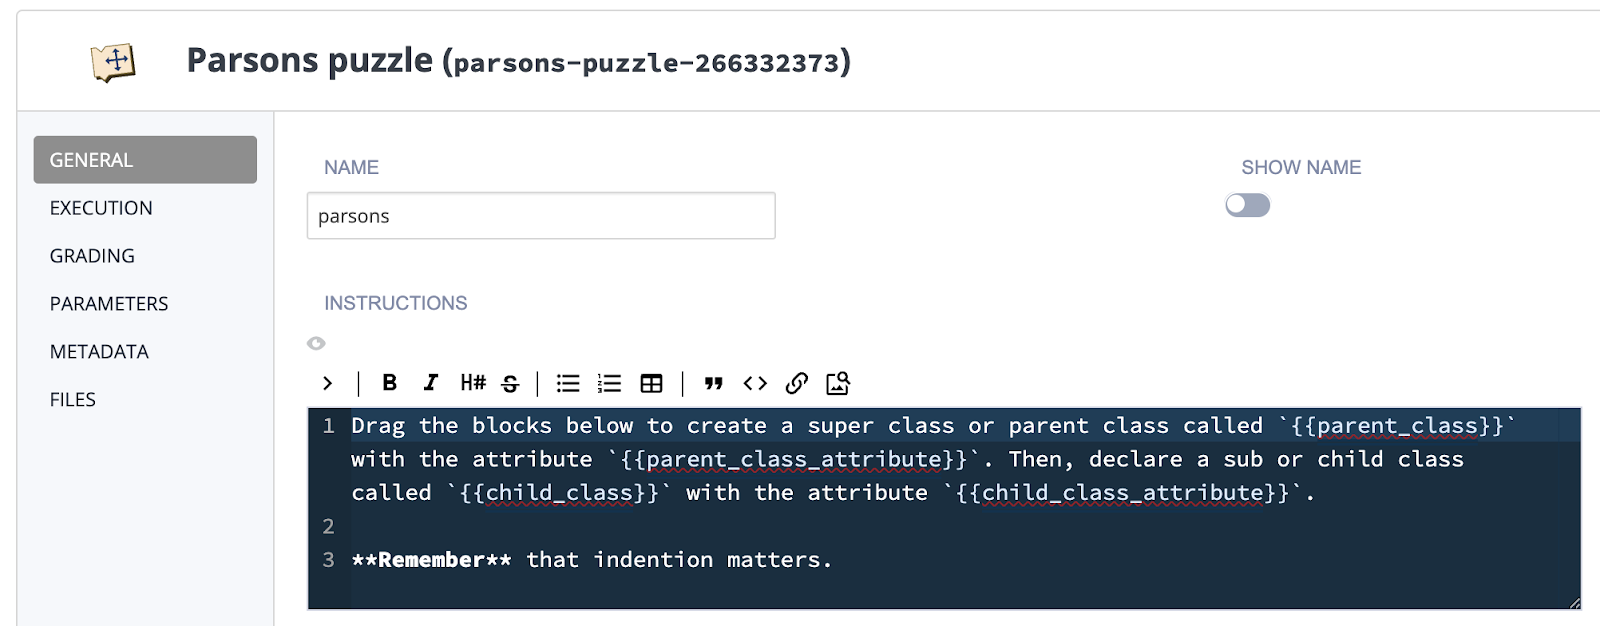Open the FILES section
Screen dimensions: 1600x626
[71, 398]
